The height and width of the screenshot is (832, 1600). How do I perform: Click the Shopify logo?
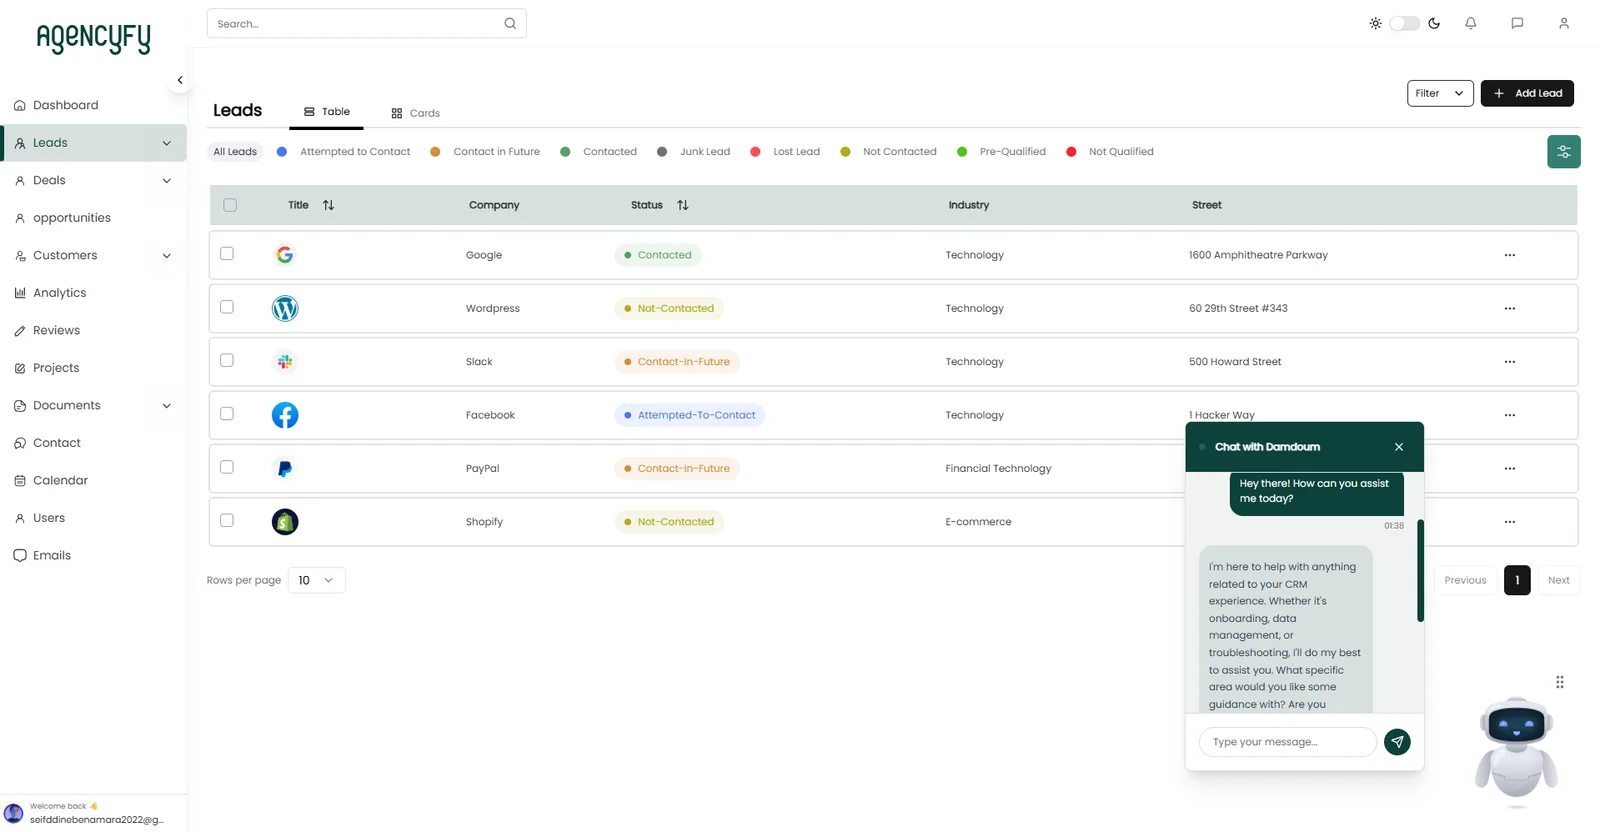[285, 522]
